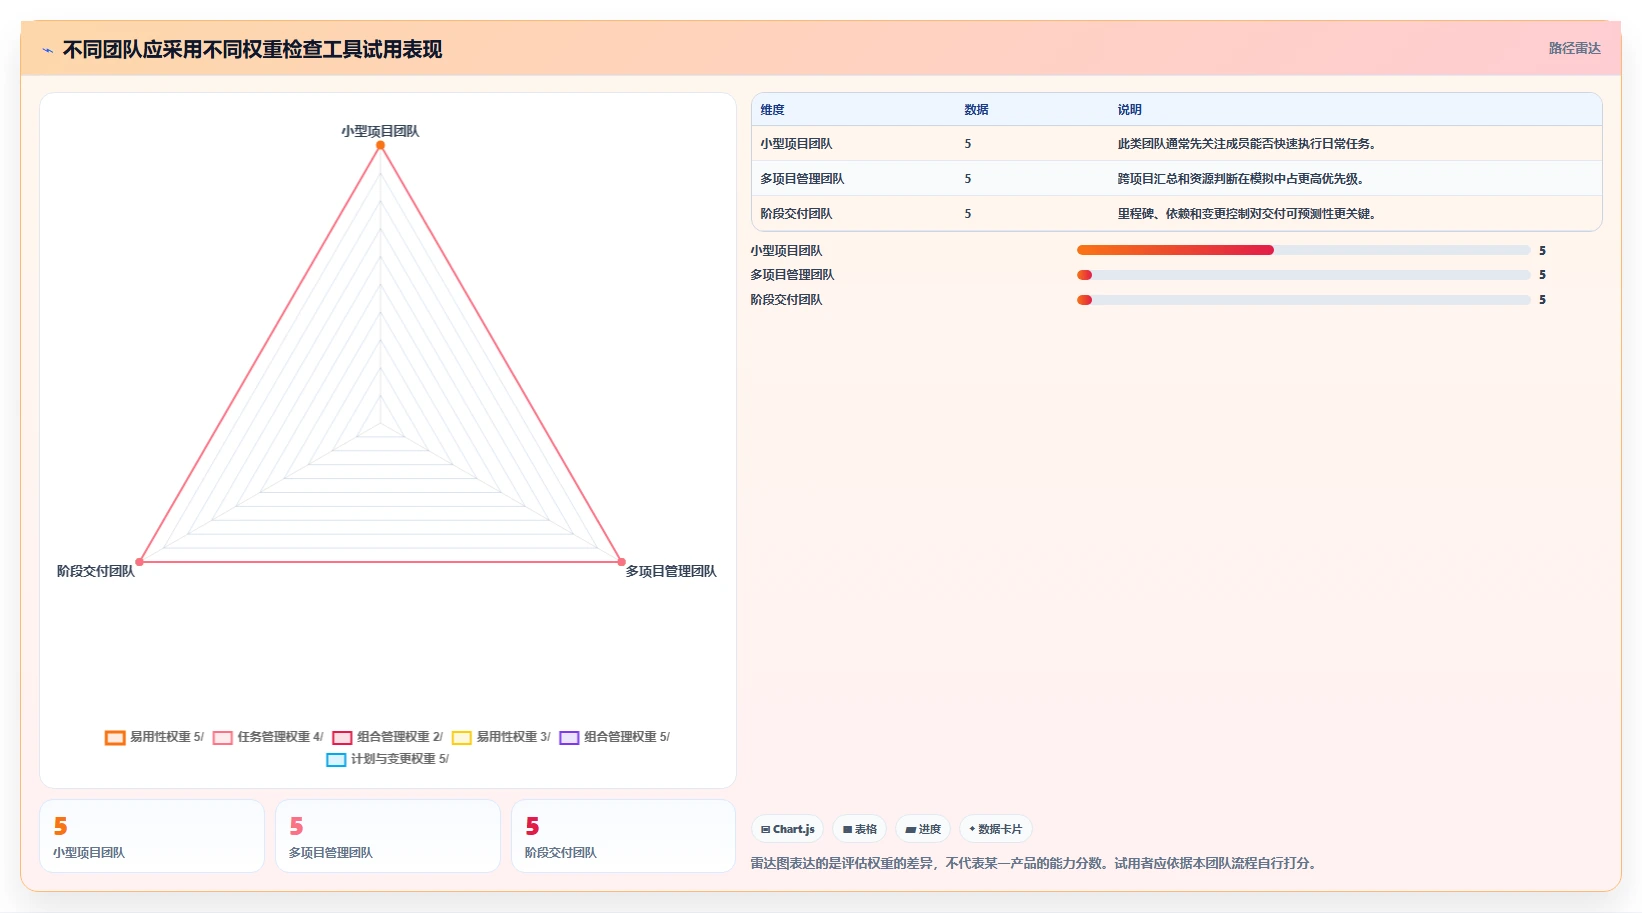Click the small icon before the header title
This screenshot has height=913, width=1642.
click(x=47, y=50)
